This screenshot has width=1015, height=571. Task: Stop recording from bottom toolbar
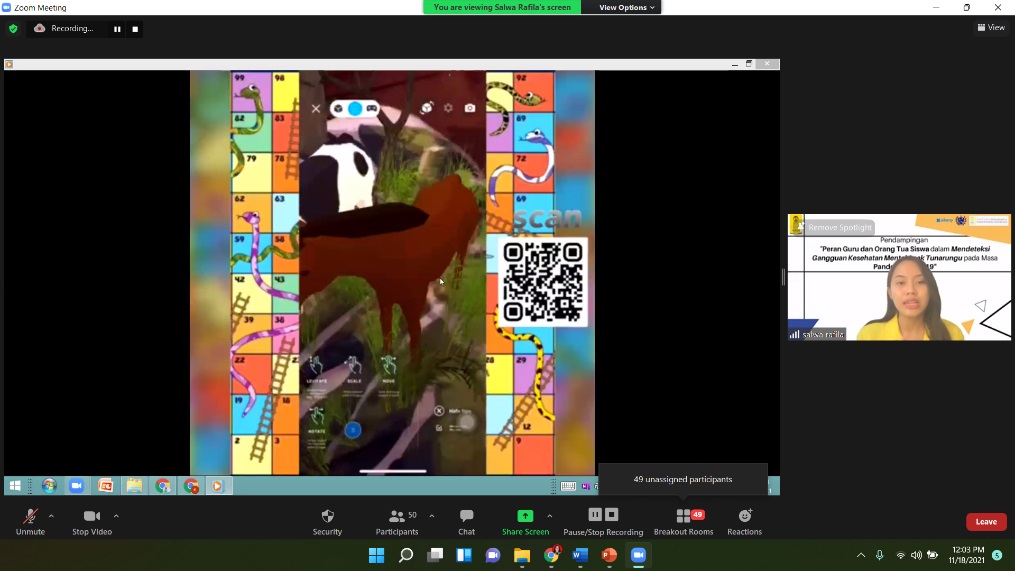pyautogui.click(x=612, y=515)
